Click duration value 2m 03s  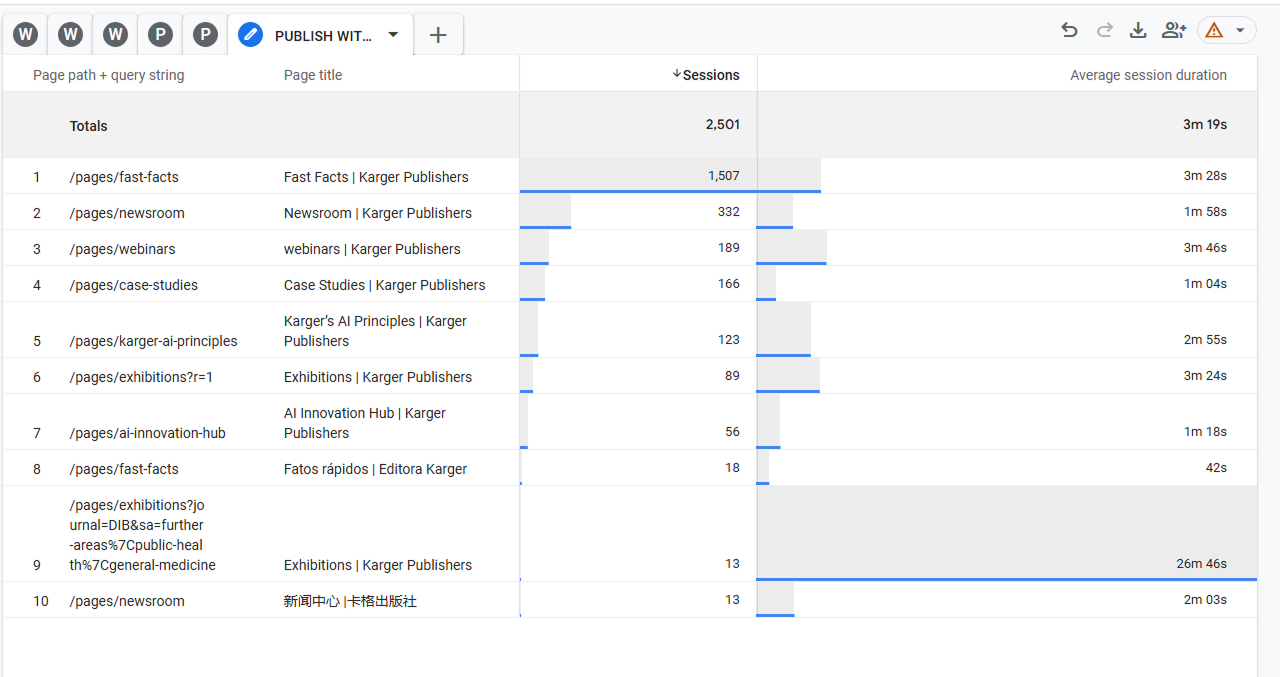[x=1205, y=600]
